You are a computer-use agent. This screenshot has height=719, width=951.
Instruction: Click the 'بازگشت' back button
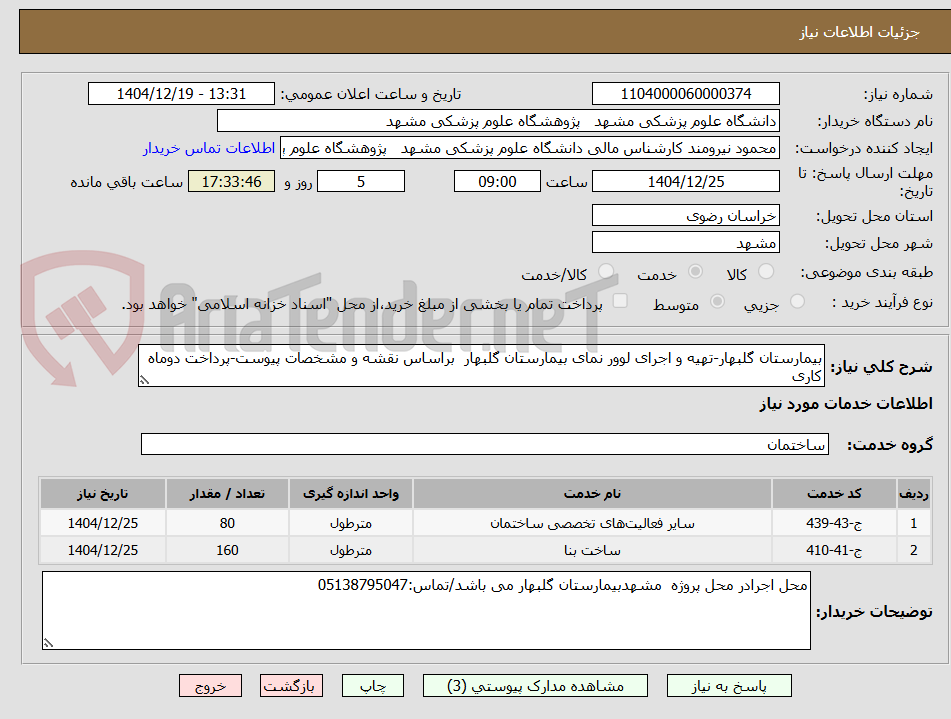(x=291, y=686)
